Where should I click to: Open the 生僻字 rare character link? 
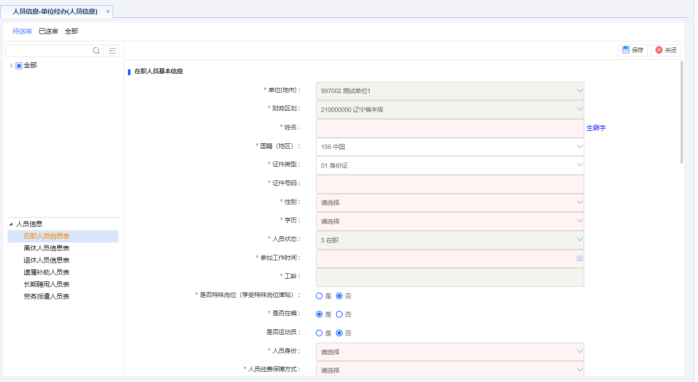(x=596, y=128)
